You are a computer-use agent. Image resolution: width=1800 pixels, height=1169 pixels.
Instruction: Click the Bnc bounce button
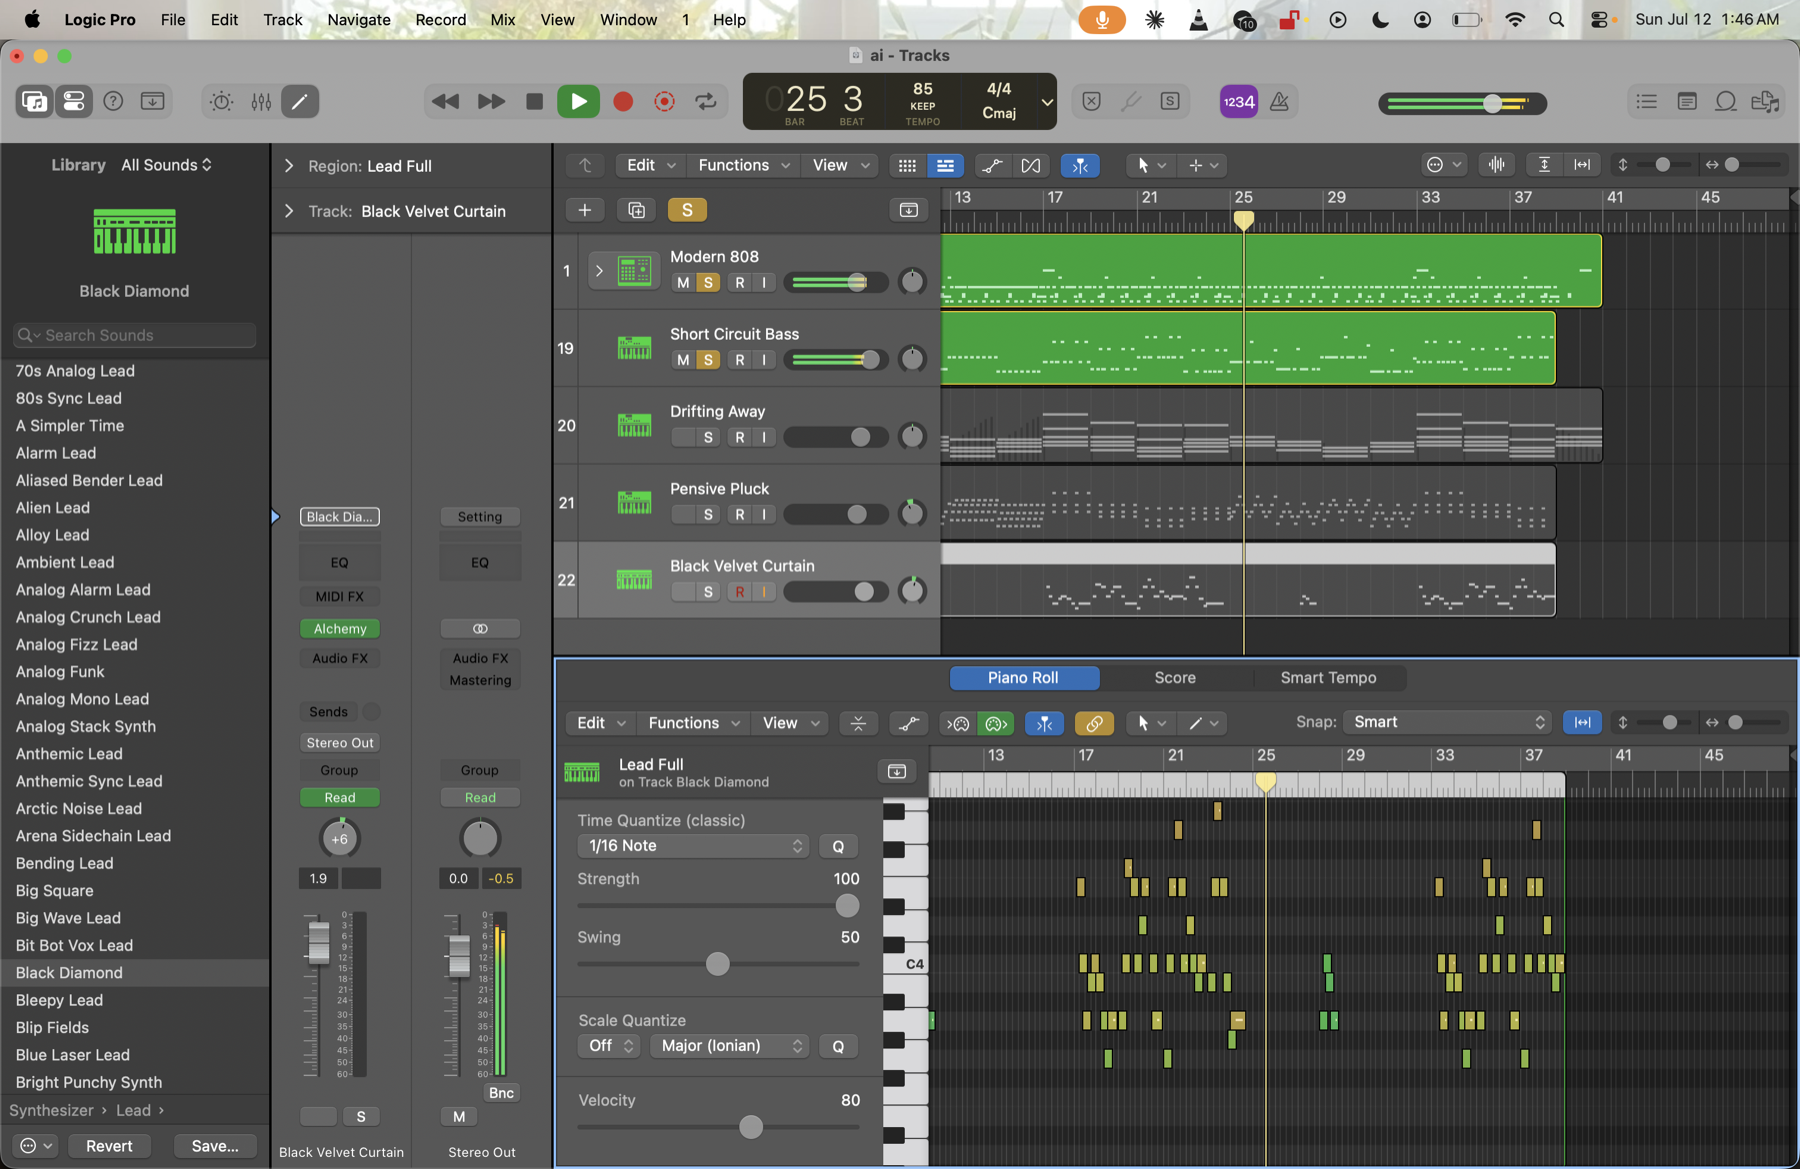pyautogui.click(x=501, y=1093)
